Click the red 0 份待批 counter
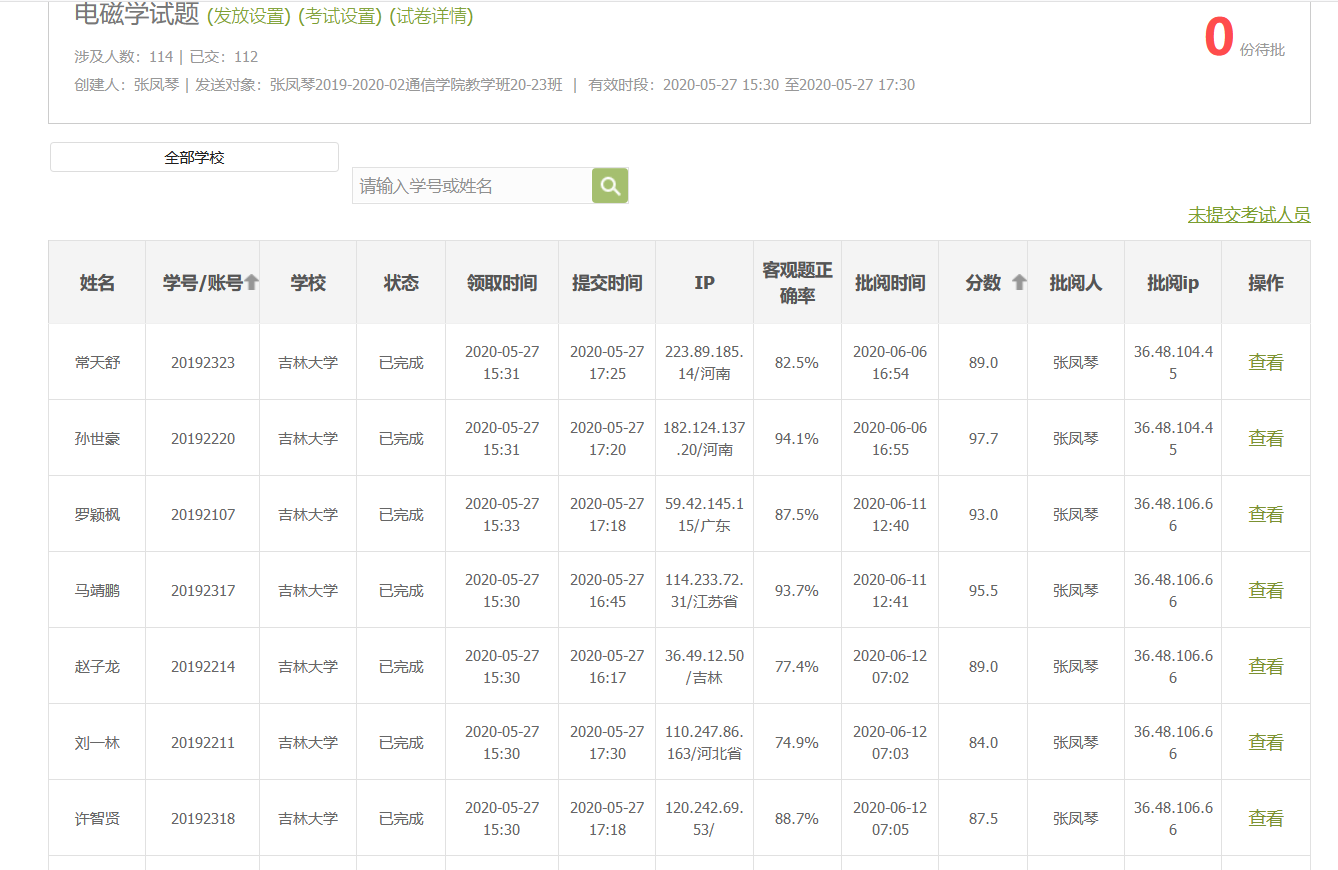The width and height of the screenshot is (1338, 870). click(1244, 38)
